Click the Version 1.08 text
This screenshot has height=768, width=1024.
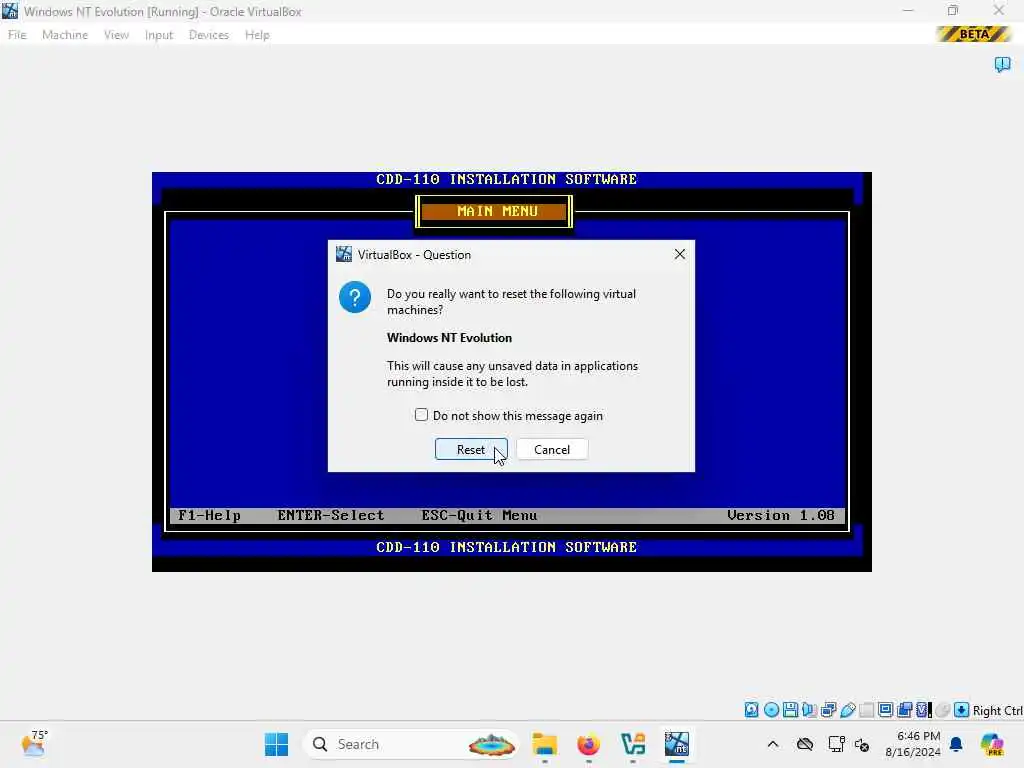pyautogui.click(x=780, y=515)
